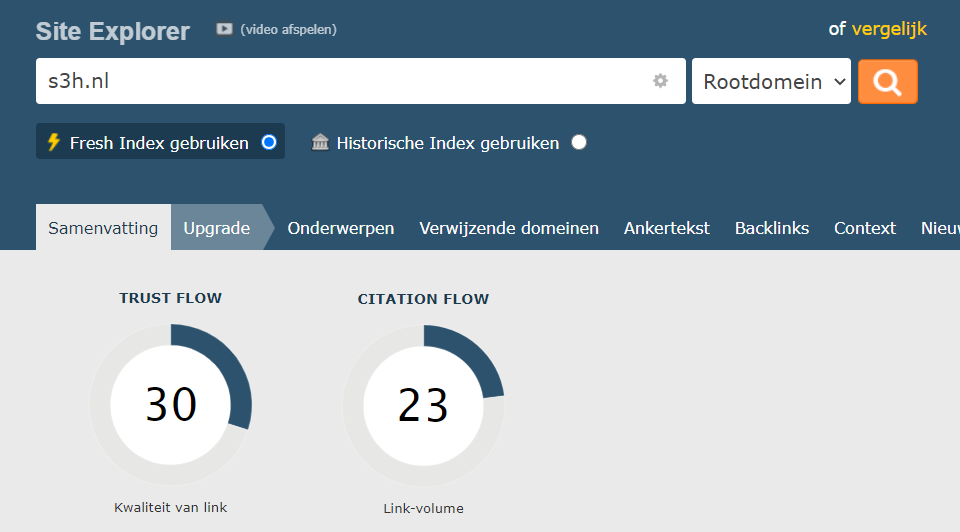
Task: Switch to the Backlinks tab
Action: click(x=771, y=228)
